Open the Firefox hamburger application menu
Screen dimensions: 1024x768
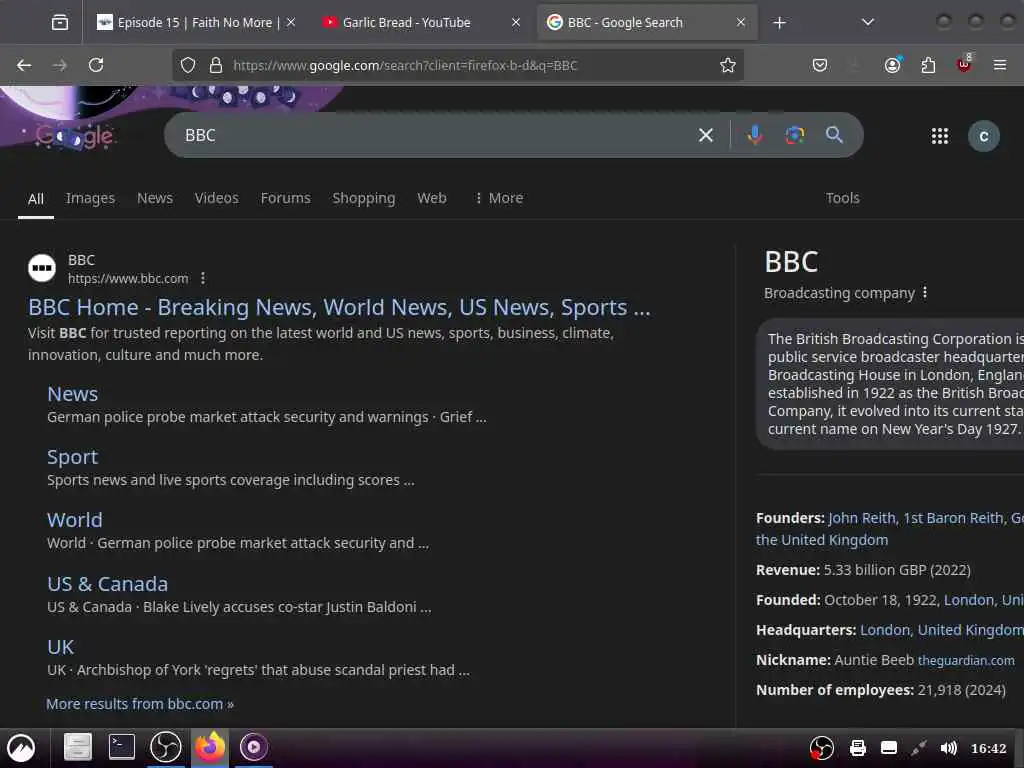(1000, 65)
